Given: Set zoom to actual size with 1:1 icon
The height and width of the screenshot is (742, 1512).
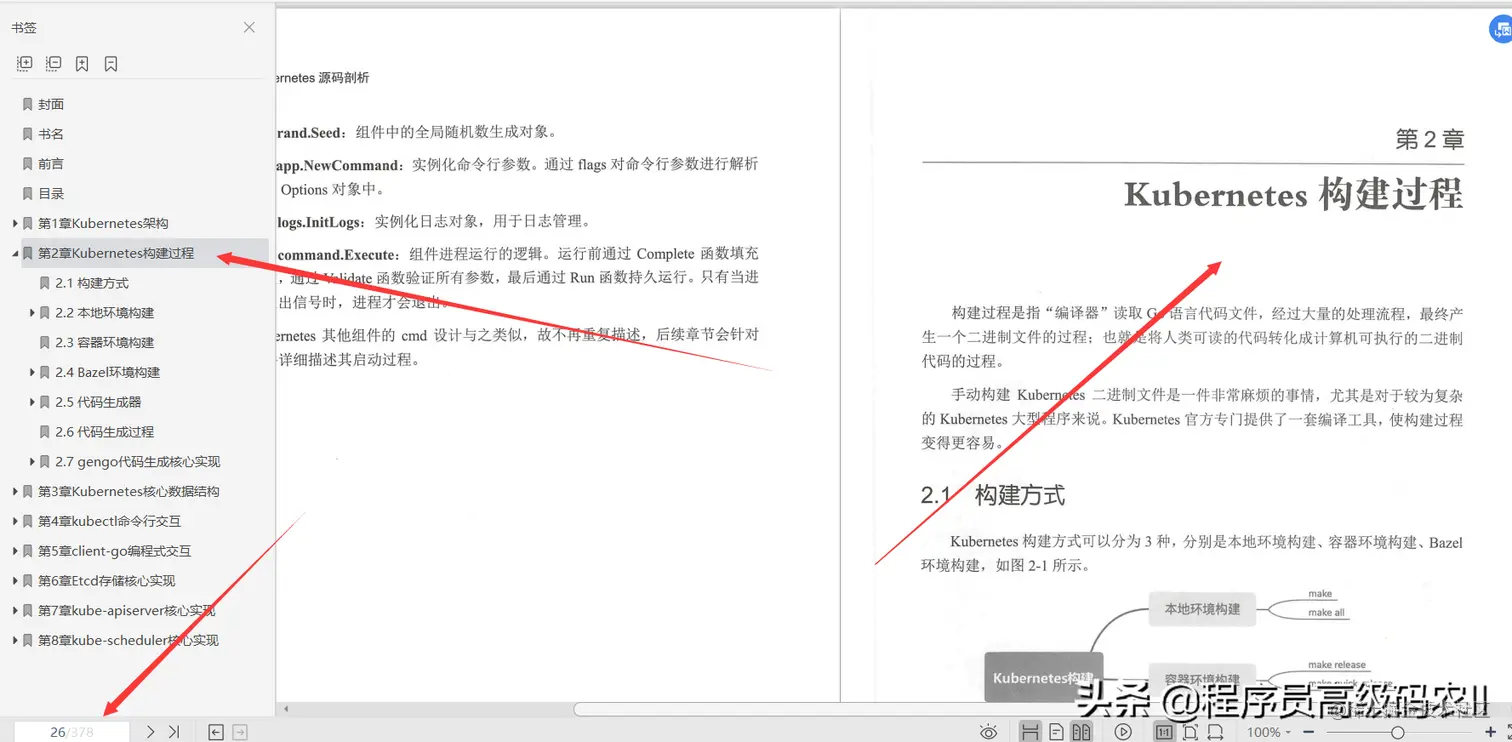Looking at the screenshot, I should (1165, 731).
